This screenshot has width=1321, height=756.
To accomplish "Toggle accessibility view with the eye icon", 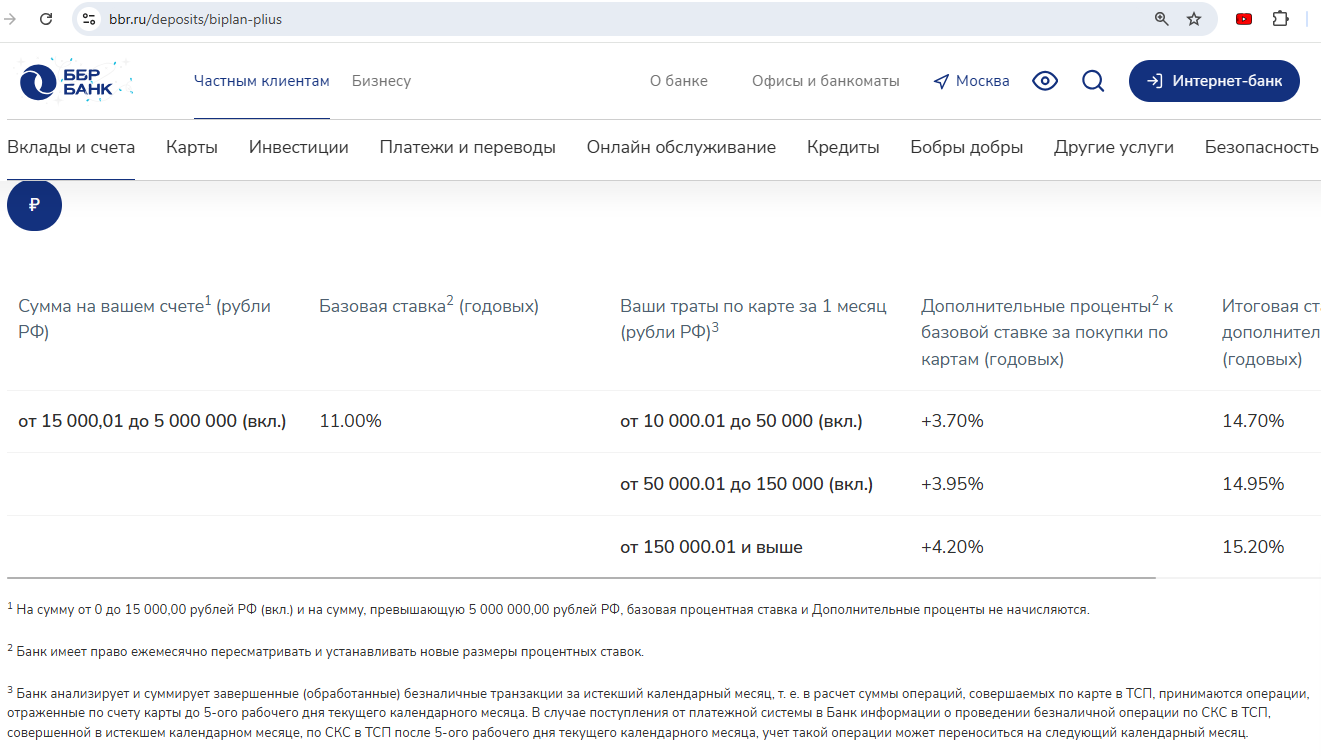I will click(1045, 81).
